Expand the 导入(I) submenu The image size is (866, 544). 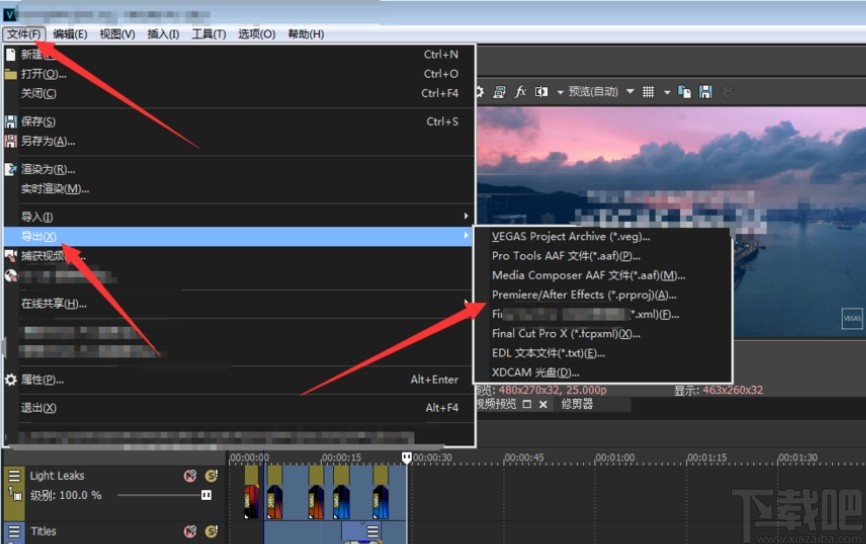(x=239, y=216)
